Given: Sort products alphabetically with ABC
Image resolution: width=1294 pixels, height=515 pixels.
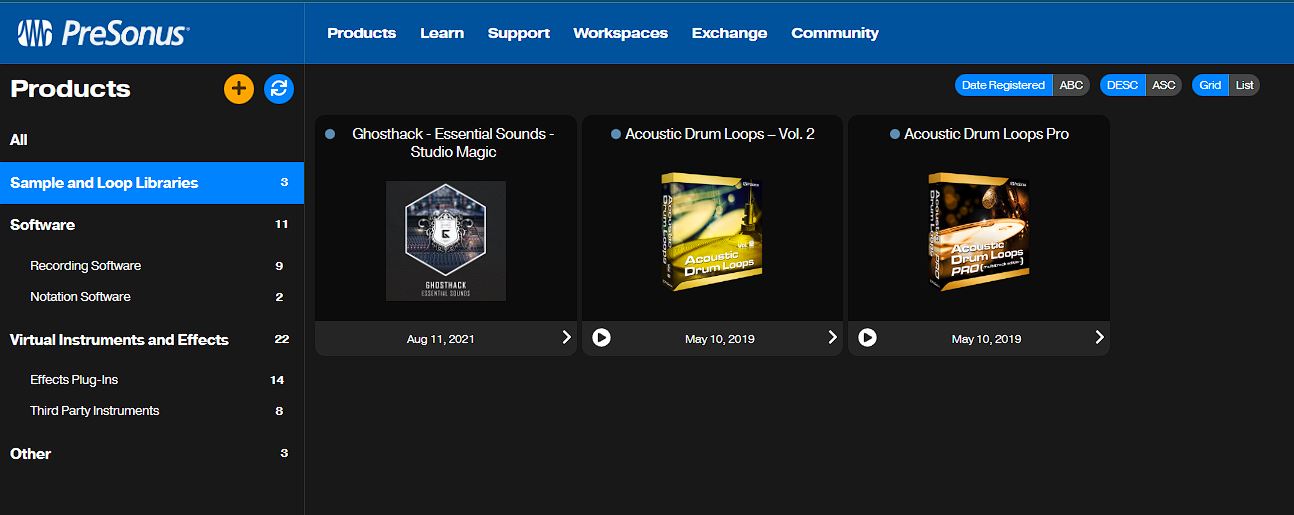Looking at the screenshot, I should click(x=1071, y=85).
